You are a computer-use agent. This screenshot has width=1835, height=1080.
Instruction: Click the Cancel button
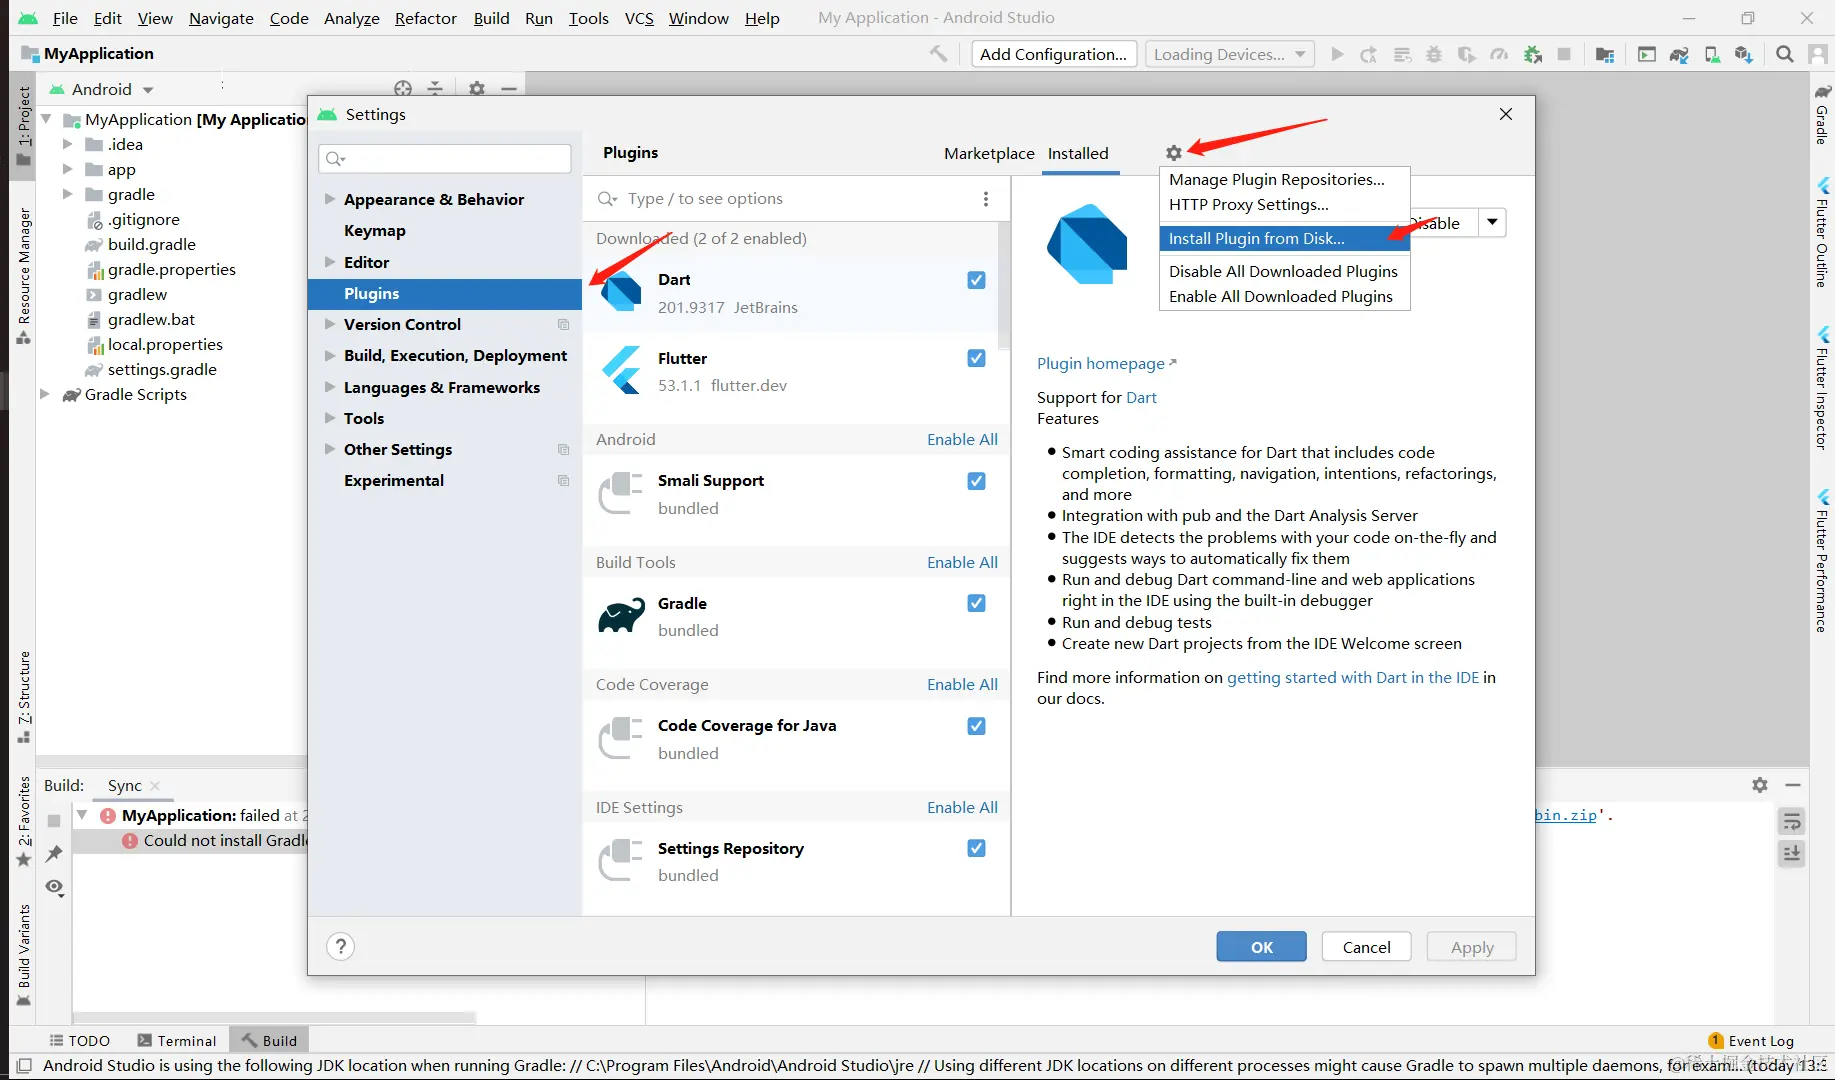(x=1366, y=947)
